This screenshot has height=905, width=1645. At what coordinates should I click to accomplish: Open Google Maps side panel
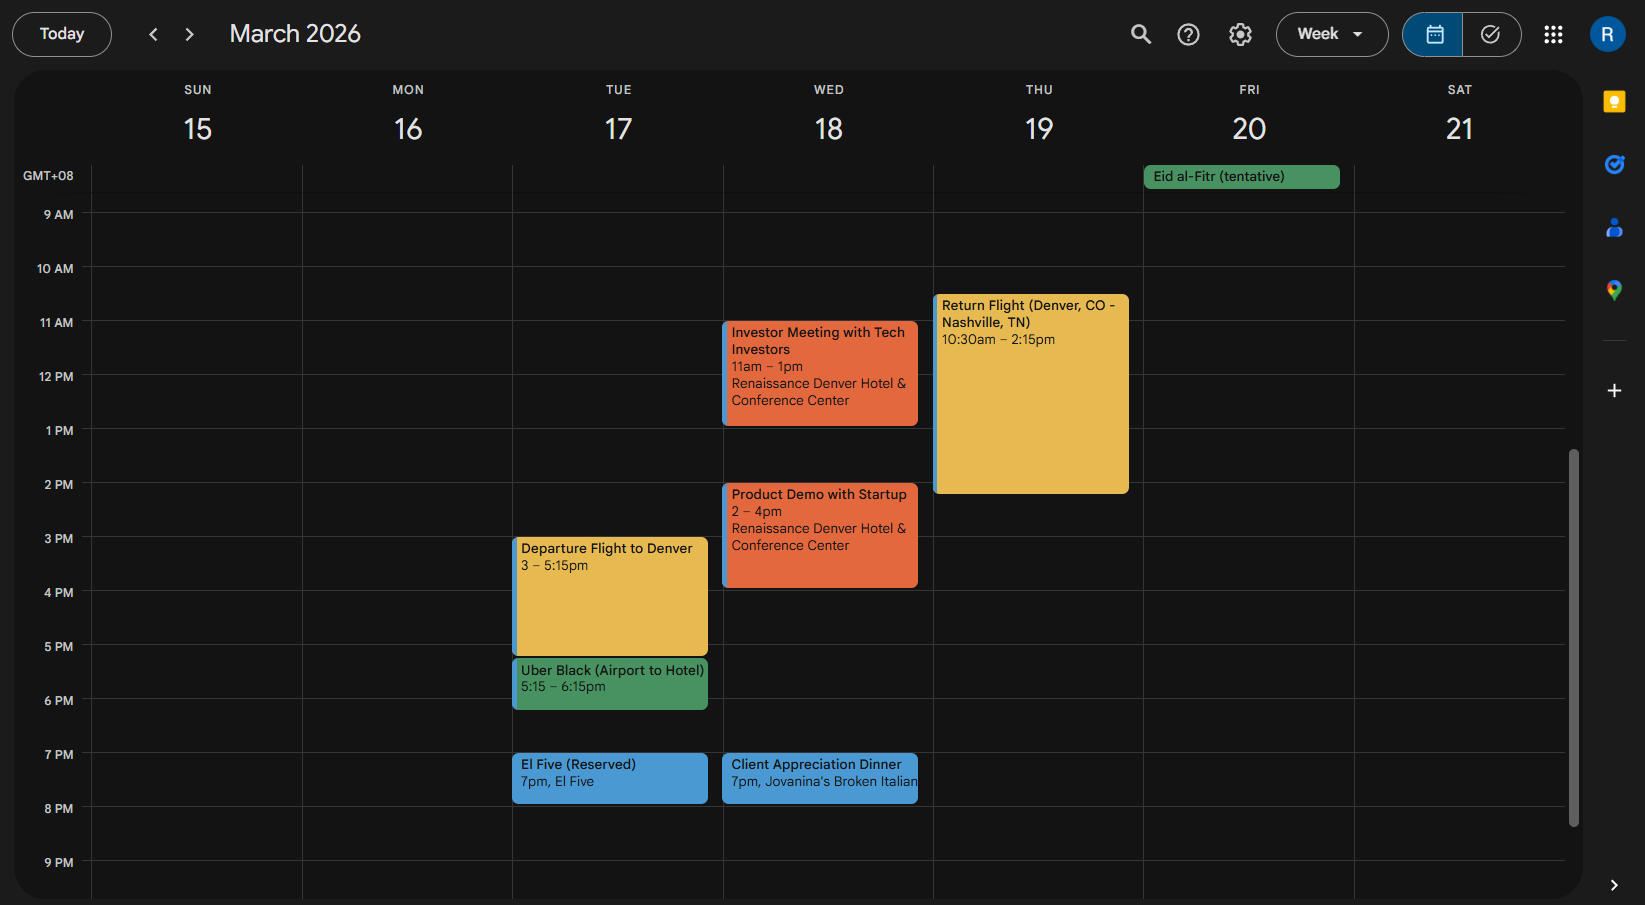pyautogui.click(x=1614, y=290)
